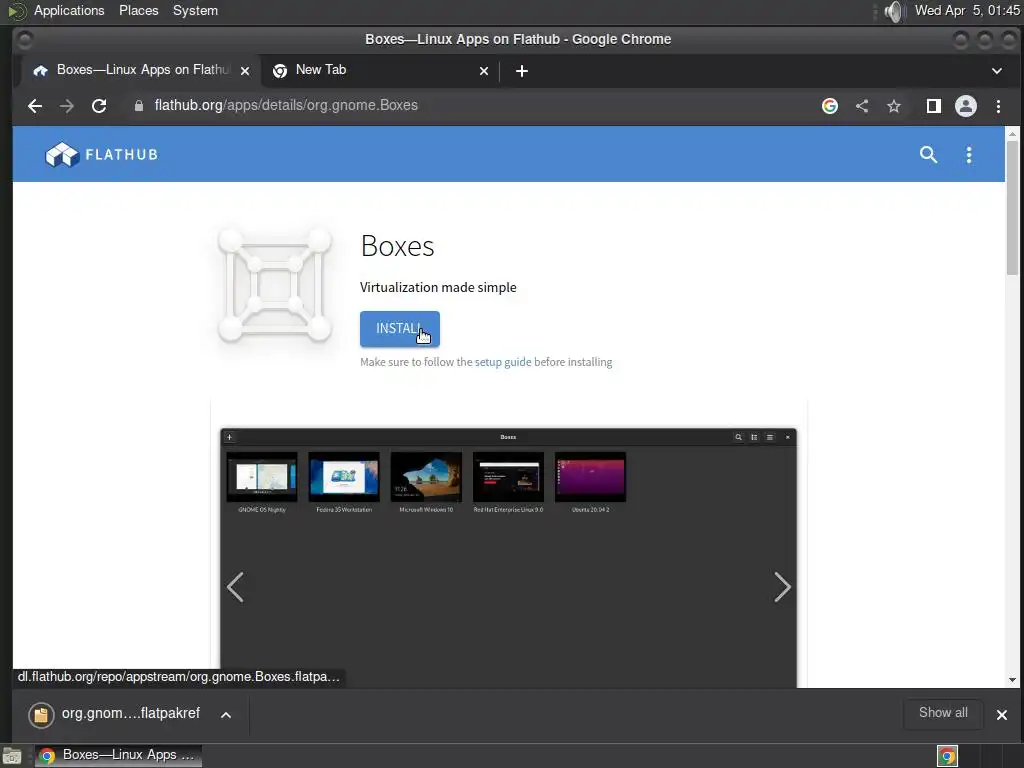
Task: Click the lock icon in address bar
Action: [x=138, y=106]
